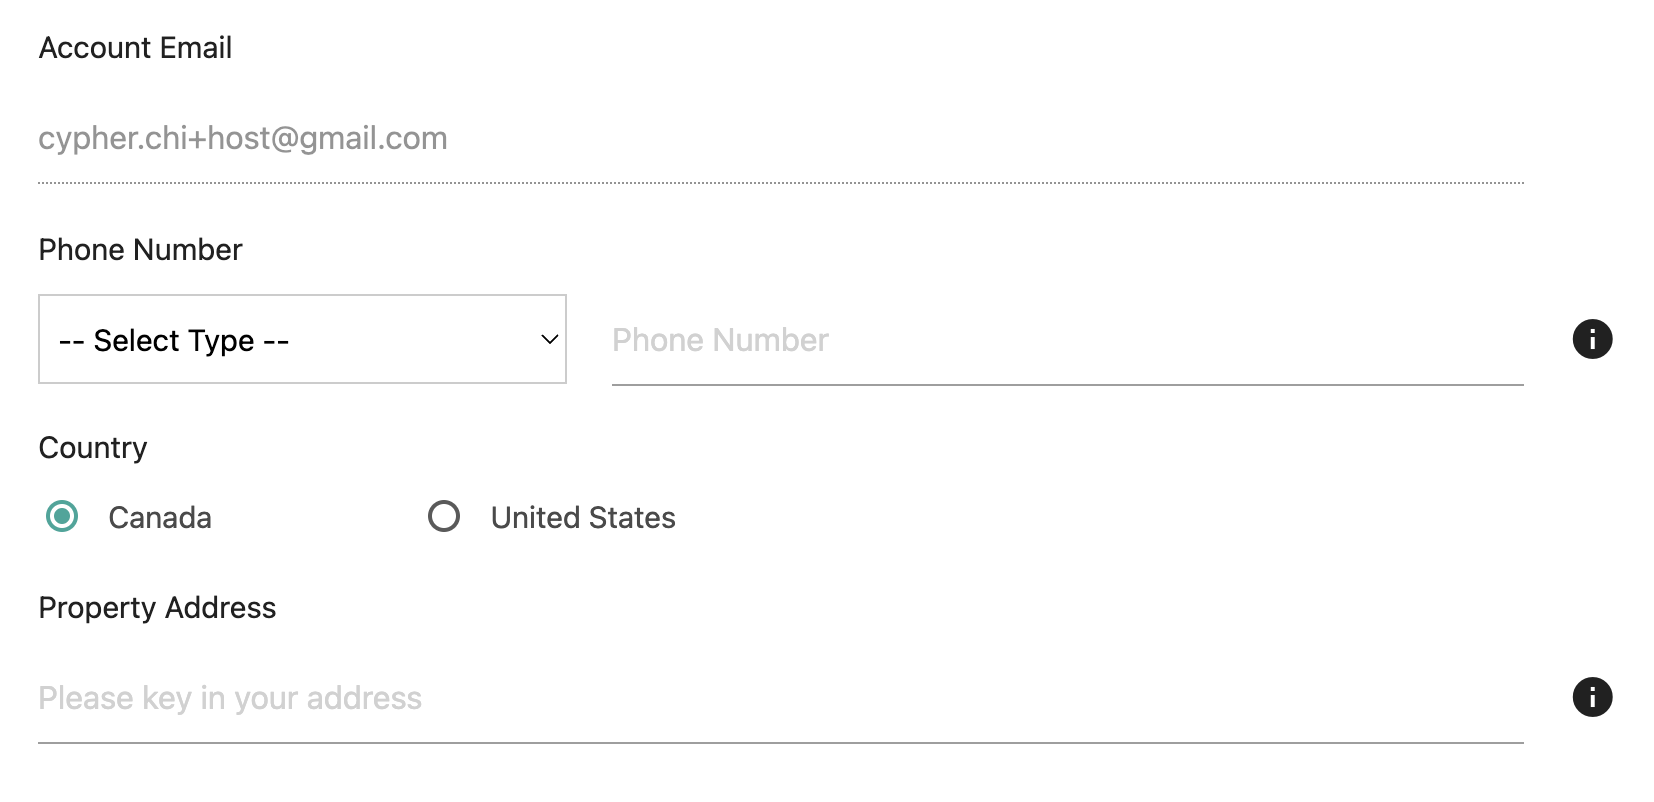
Task: Click the "Phone Number" heading label
Action: (140, 250)
